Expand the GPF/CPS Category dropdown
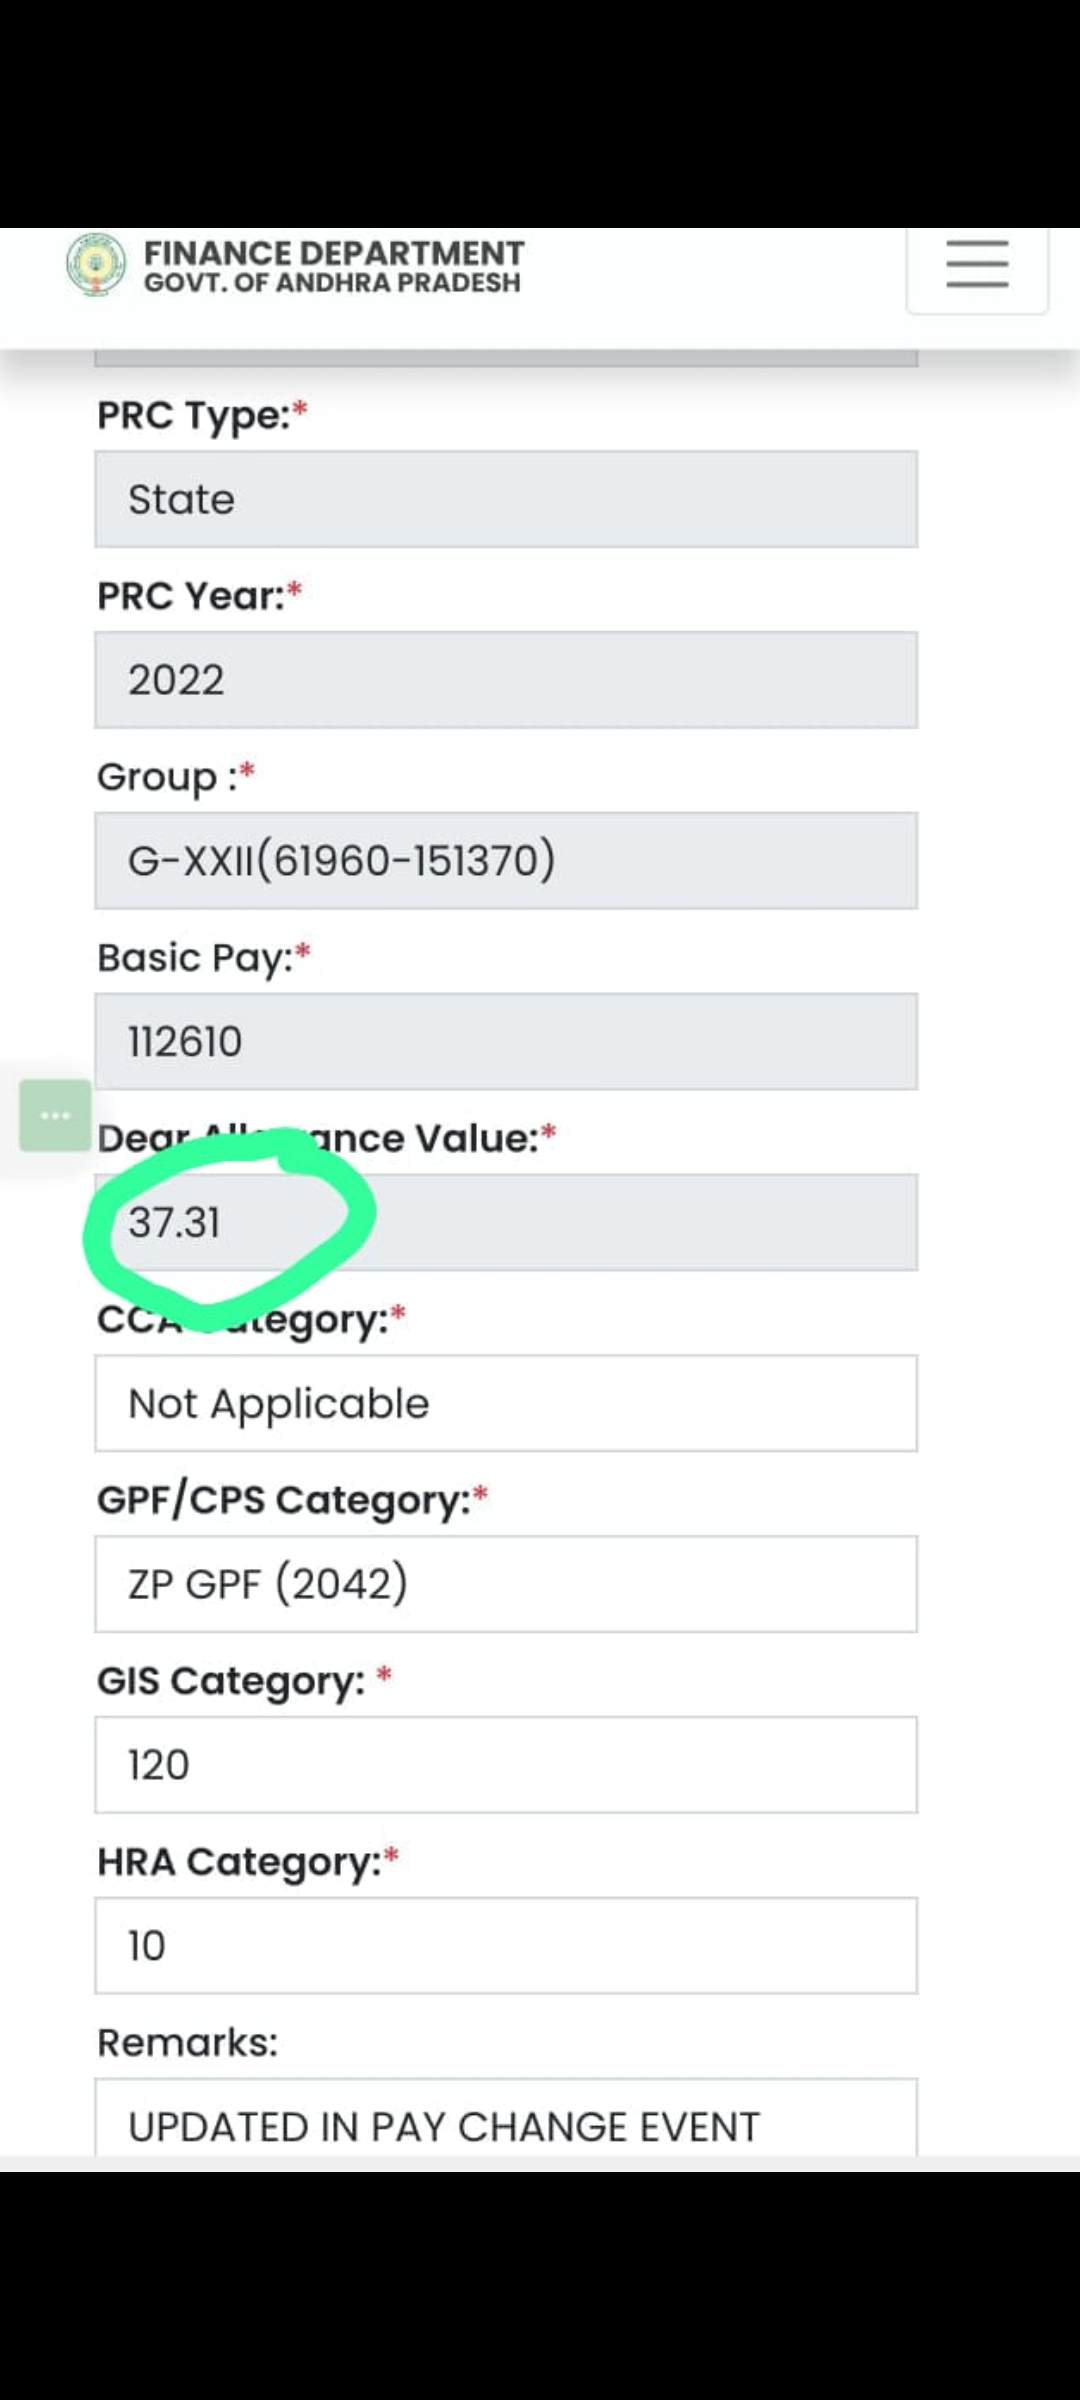This screenshot has width=1080, height=2400. click(x=506, y=1584)
